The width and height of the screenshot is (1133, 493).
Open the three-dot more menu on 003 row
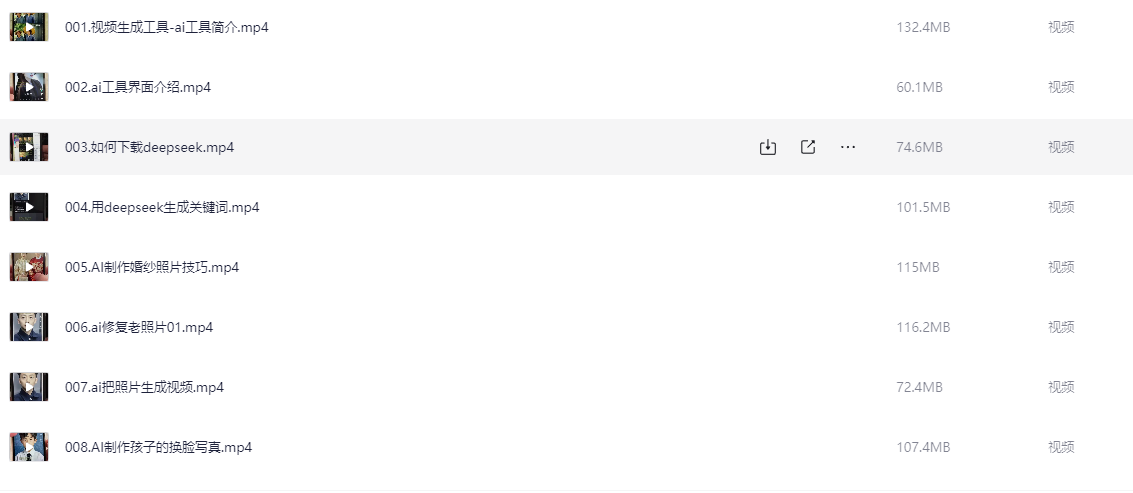click(x=848, y=147)
